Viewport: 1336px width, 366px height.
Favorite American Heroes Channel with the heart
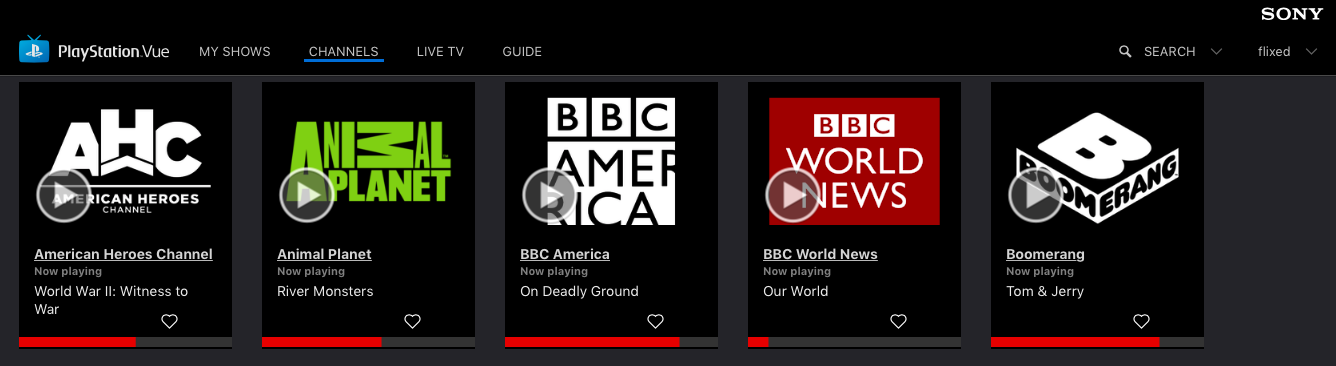(x=169, y=321)
